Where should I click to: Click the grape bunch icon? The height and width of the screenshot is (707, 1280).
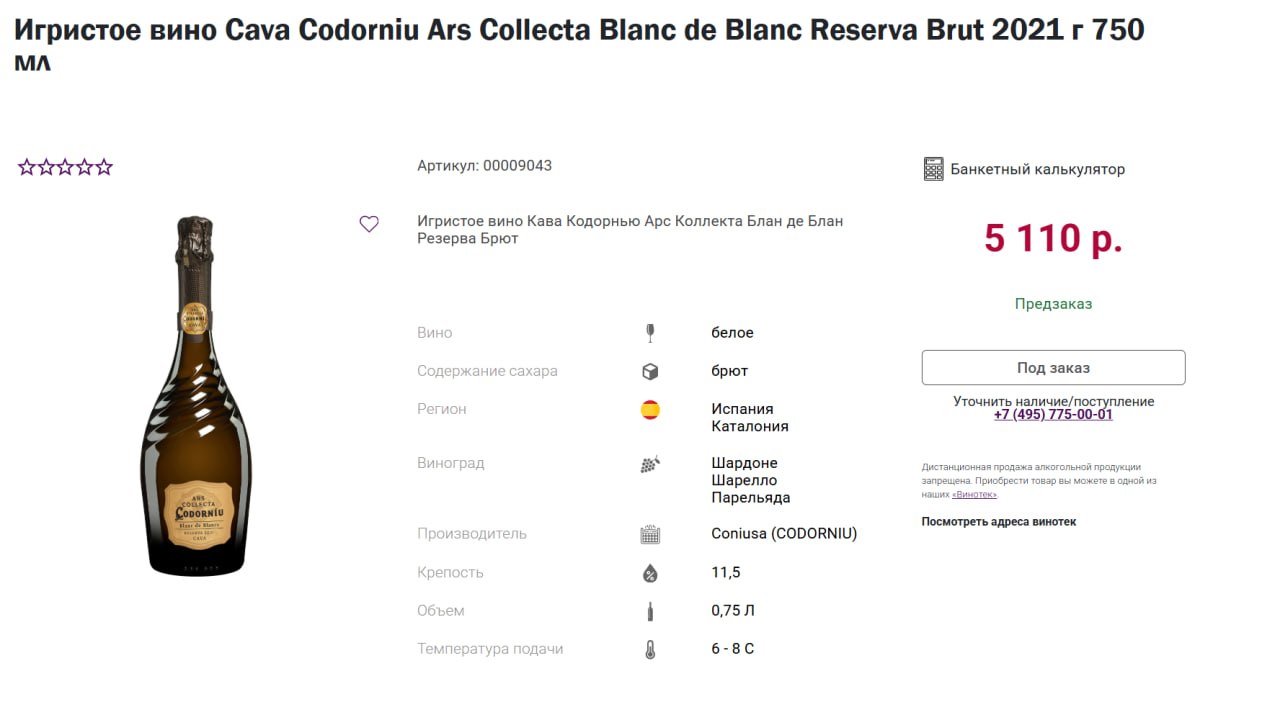[x=650, y=464]
